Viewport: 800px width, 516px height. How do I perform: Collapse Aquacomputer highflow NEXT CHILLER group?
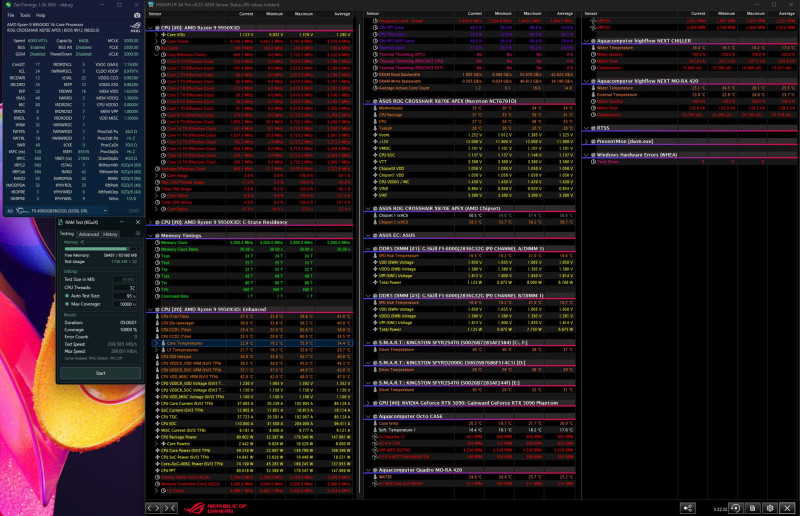click(586, 40)
